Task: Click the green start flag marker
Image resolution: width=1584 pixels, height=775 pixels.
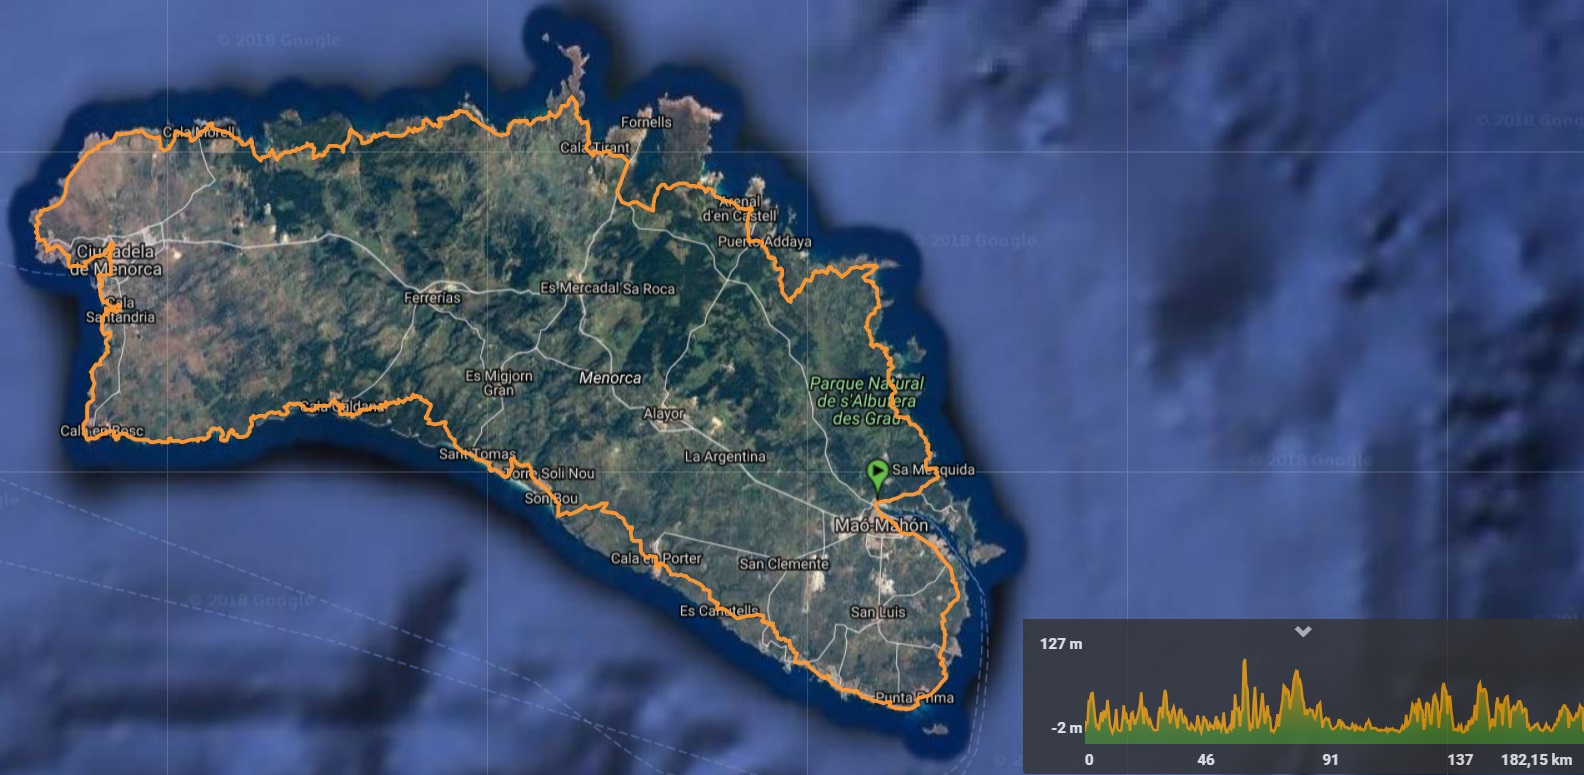Action: point(877,471)
